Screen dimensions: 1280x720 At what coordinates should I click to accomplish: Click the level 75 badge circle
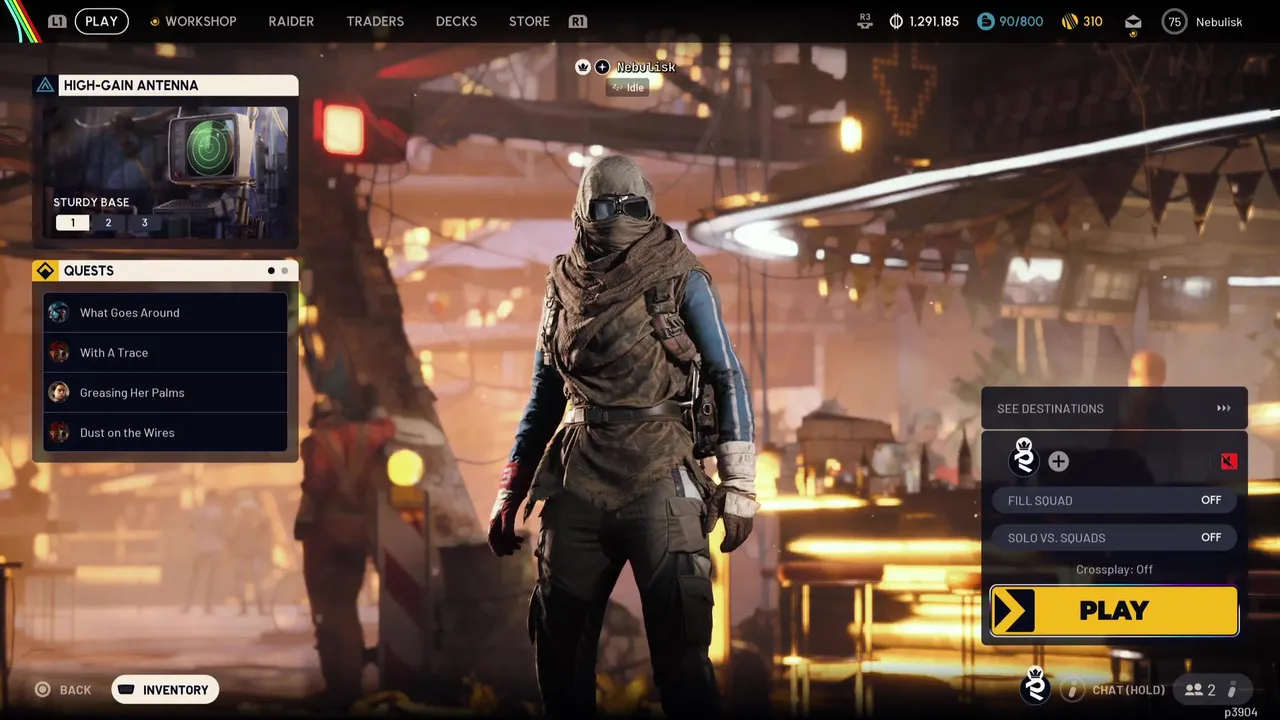tap(1175, 22)
